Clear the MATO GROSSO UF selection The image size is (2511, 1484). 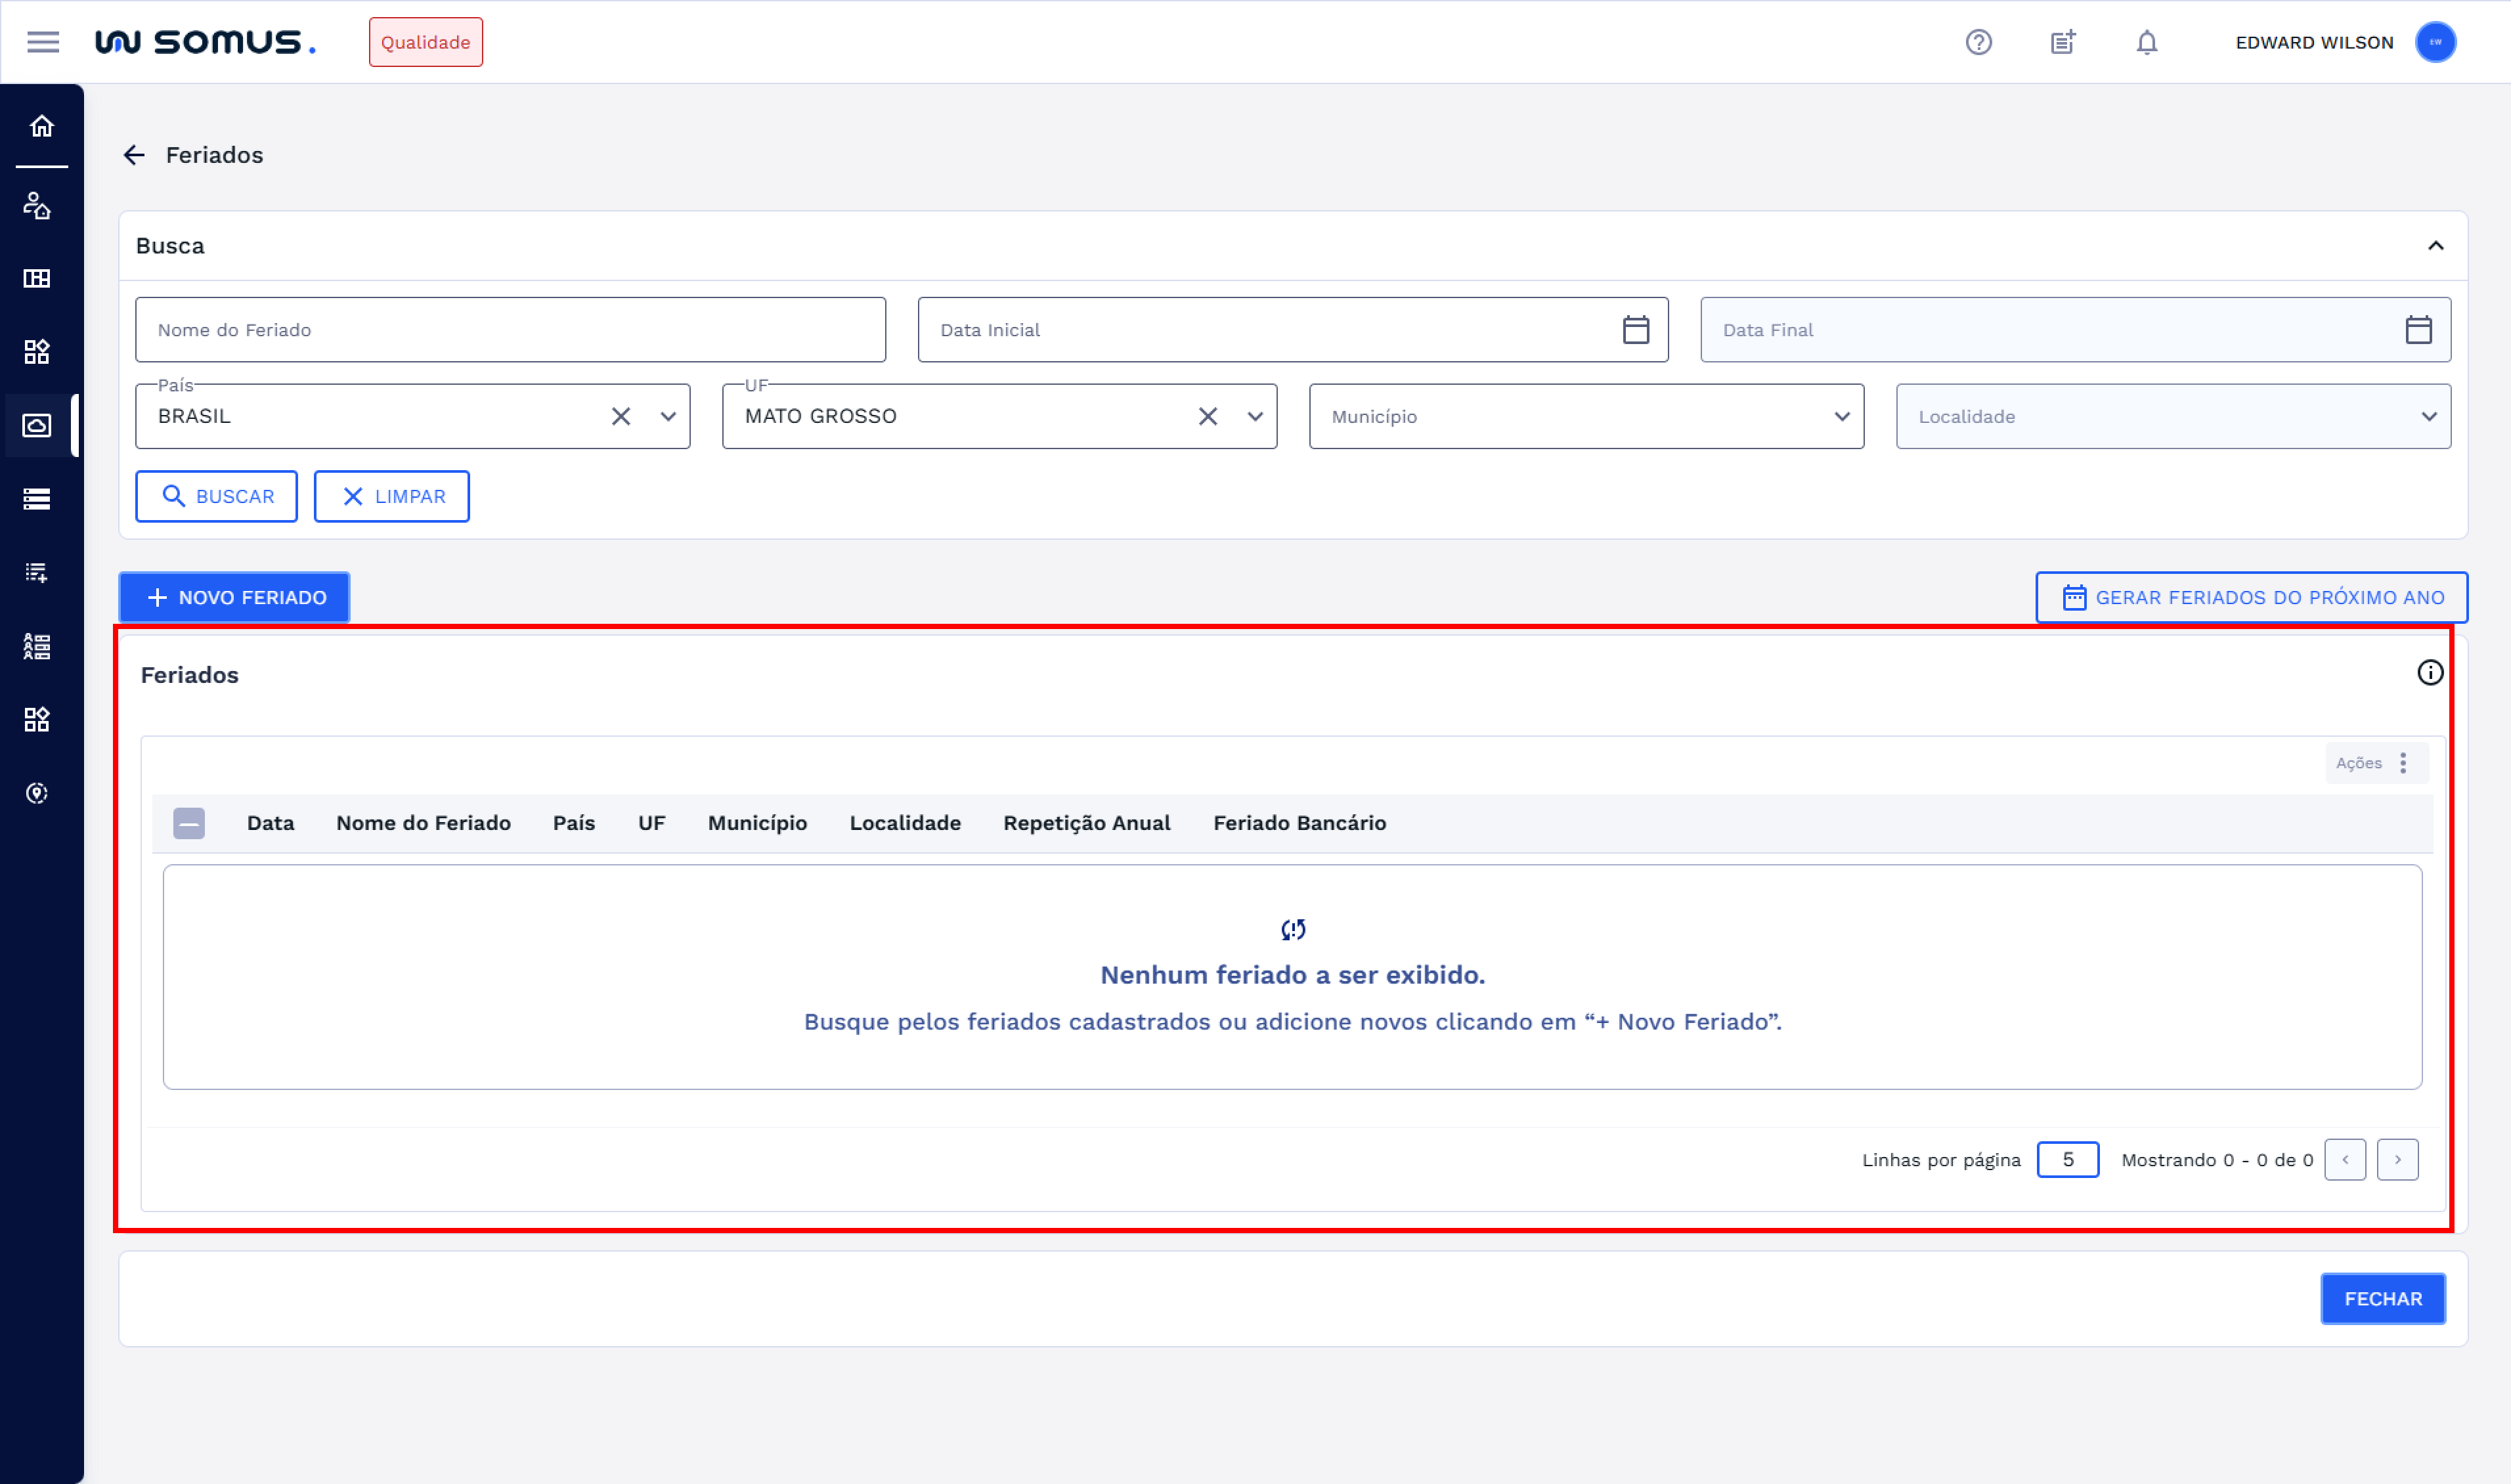coord(1207,416)
